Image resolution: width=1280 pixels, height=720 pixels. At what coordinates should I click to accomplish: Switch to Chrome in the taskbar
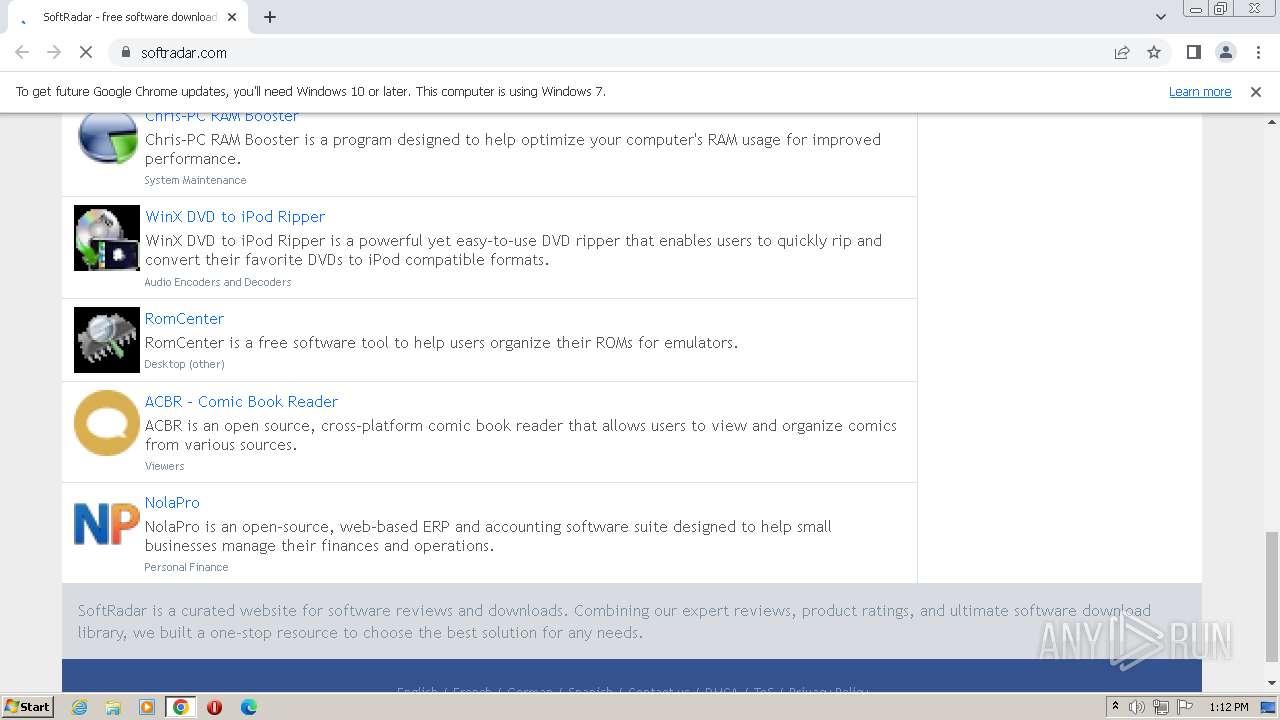click(x=181, y=707)
